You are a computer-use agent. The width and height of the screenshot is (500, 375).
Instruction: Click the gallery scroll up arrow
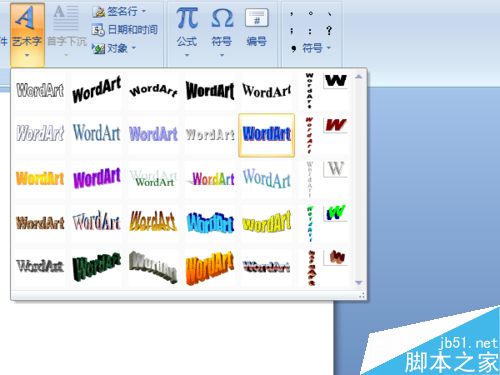click(359, 77)
